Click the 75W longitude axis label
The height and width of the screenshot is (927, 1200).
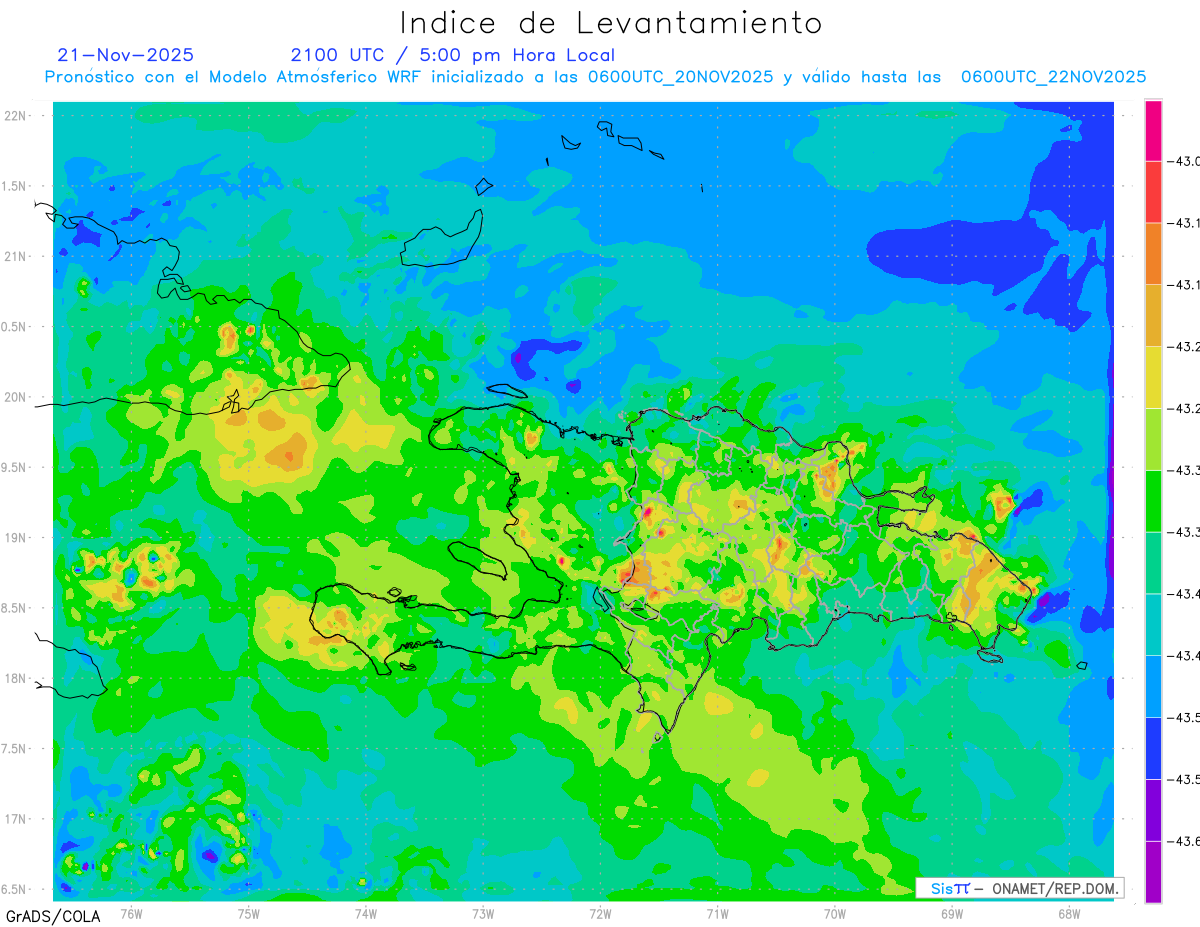(249, 913)
